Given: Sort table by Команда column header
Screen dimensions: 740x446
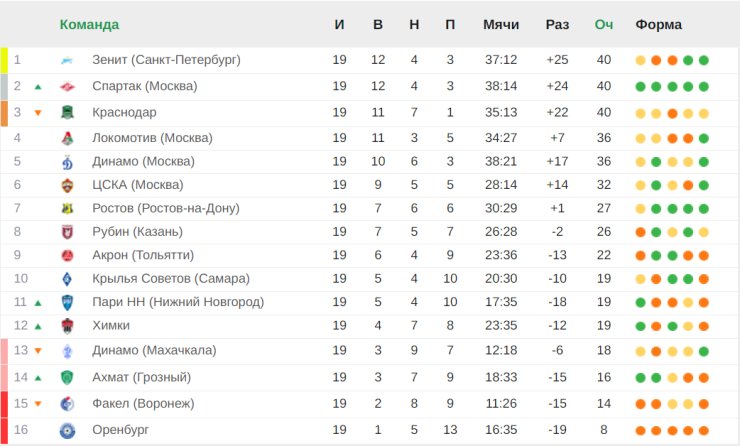Looking at the screenshot, I should pyautogui.click(x=89, y=24).
